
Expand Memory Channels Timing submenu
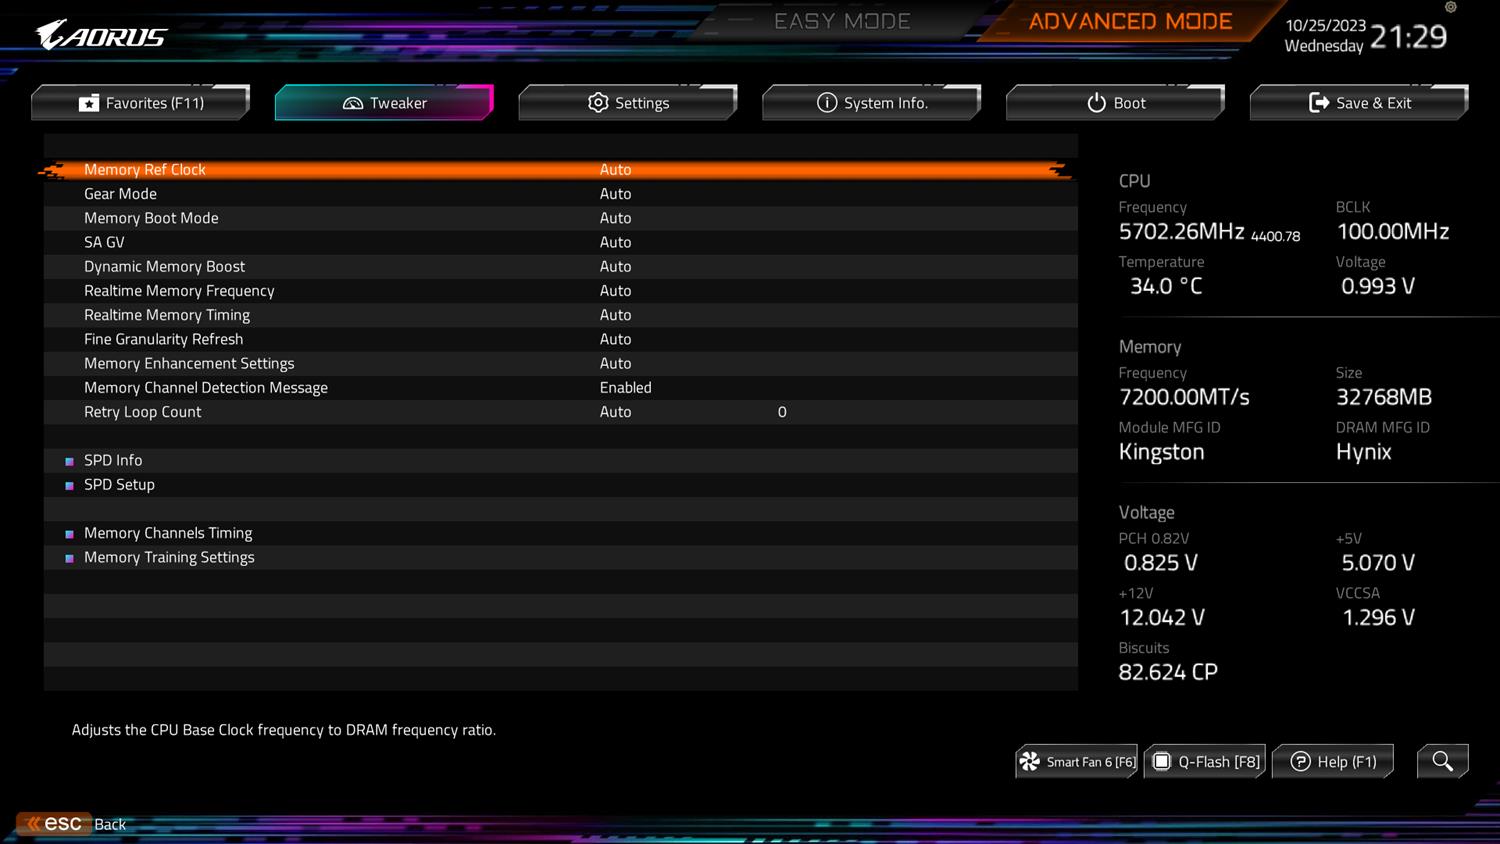(x=168, y=533)
